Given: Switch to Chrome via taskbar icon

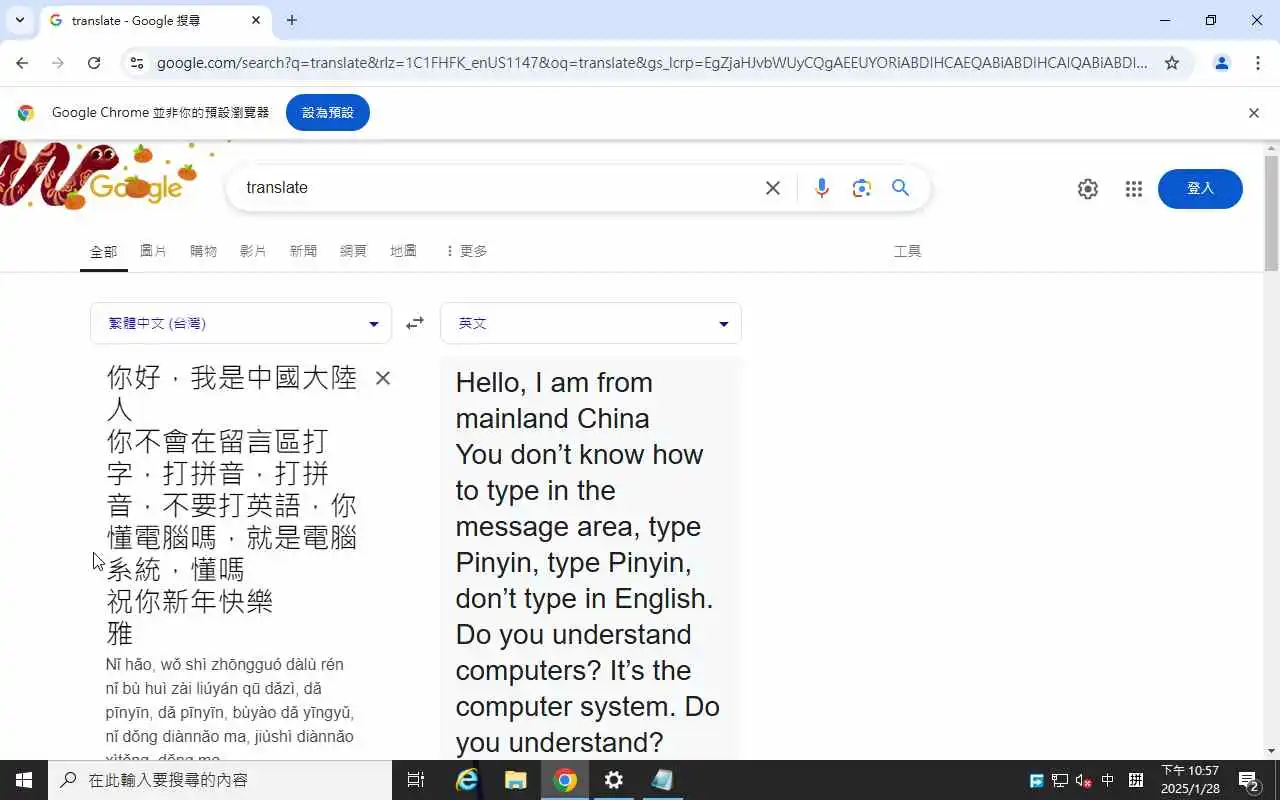Looking at the screenshot, I should click(565, 780).
